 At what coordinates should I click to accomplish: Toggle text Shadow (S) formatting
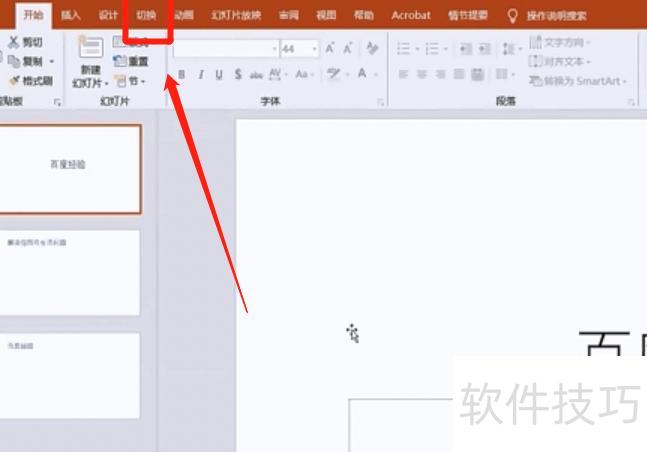click(238, 74)
